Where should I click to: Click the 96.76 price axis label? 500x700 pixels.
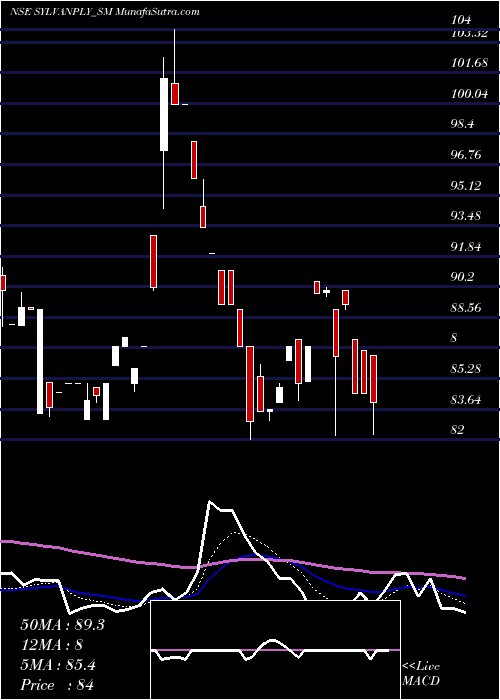[x=467, y=155]
